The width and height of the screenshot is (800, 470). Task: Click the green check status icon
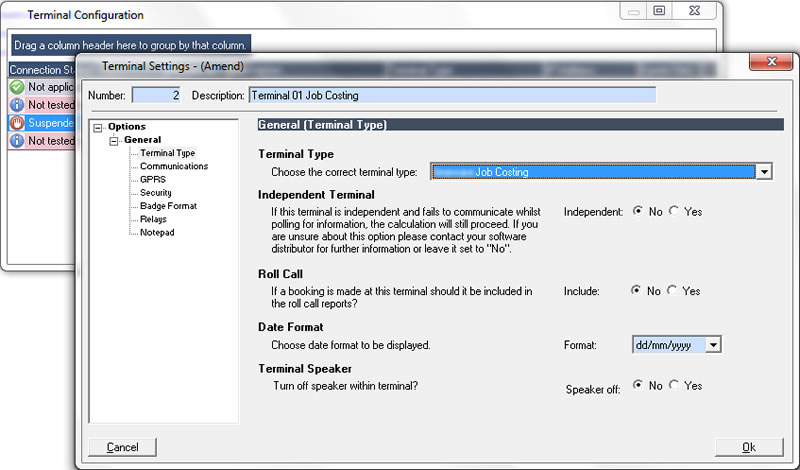(16, 87)
